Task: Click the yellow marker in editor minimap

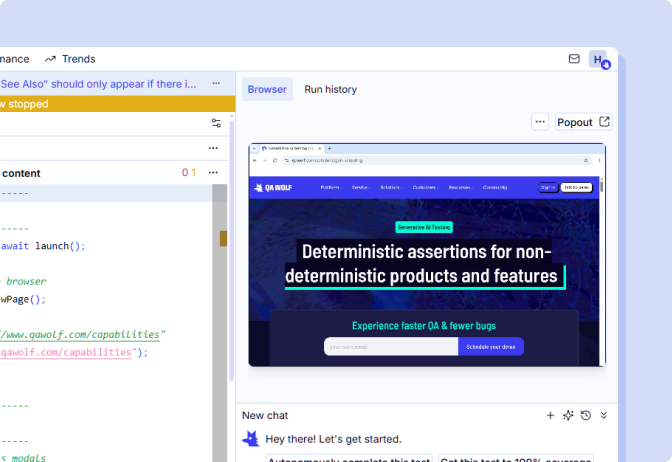Action: [x=223, y=238]
